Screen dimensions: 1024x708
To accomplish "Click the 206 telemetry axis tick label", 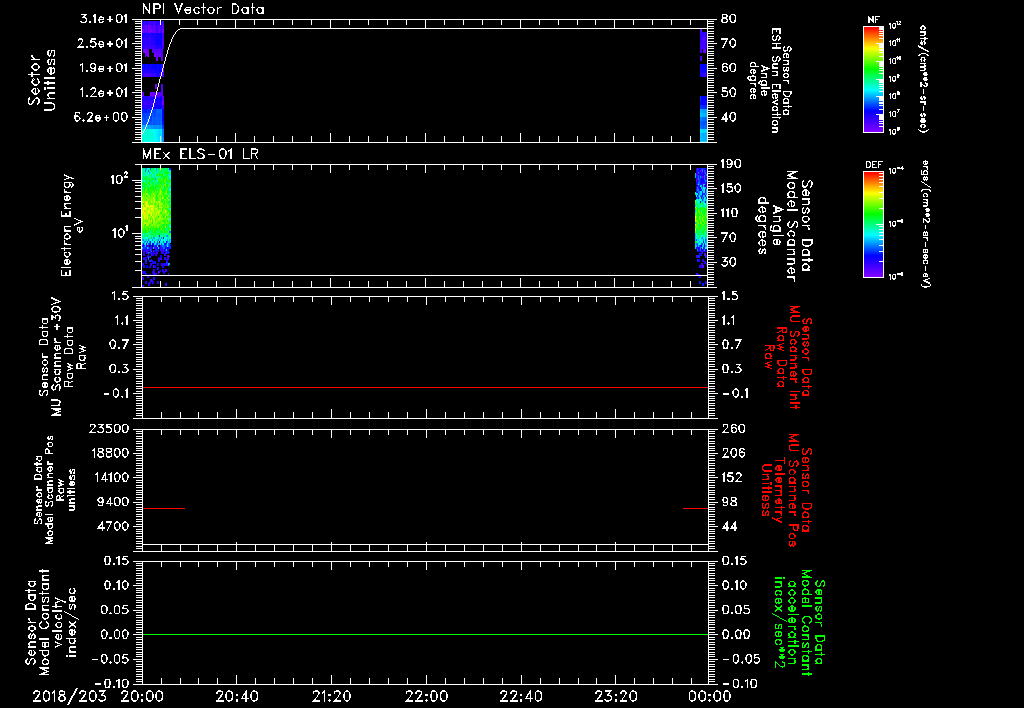I will 733,453.
